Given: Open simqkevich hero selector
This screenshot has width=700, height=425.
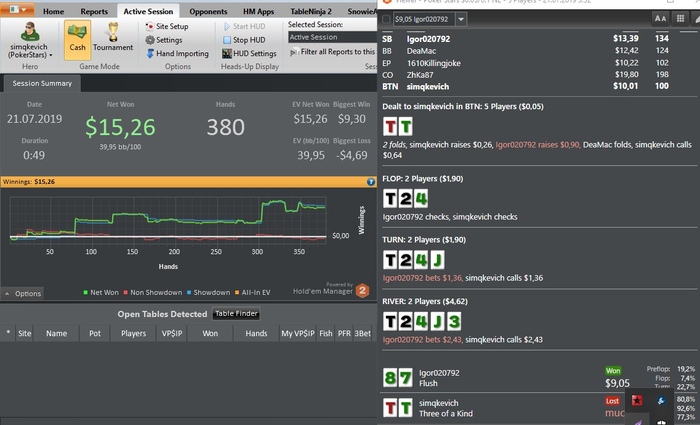Looking at the screenshot, I should point(30,41).
